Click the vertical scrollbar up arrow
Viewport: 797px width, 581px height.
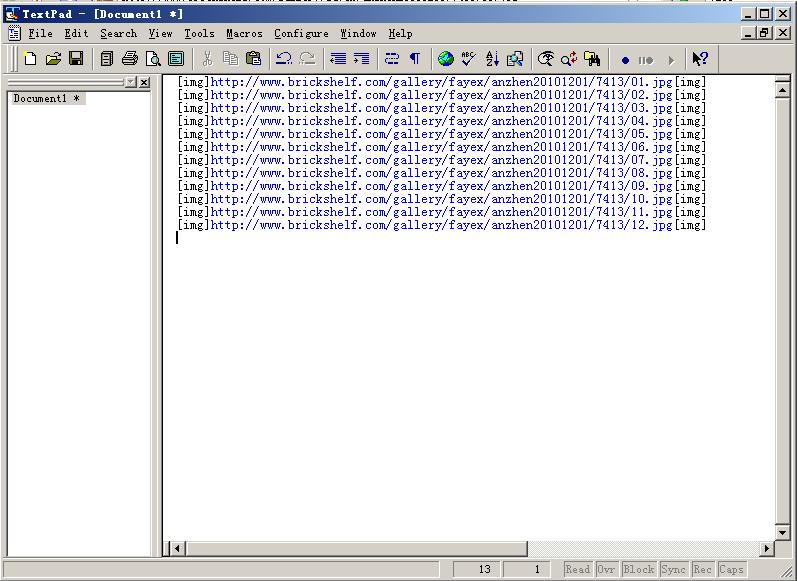782,90
